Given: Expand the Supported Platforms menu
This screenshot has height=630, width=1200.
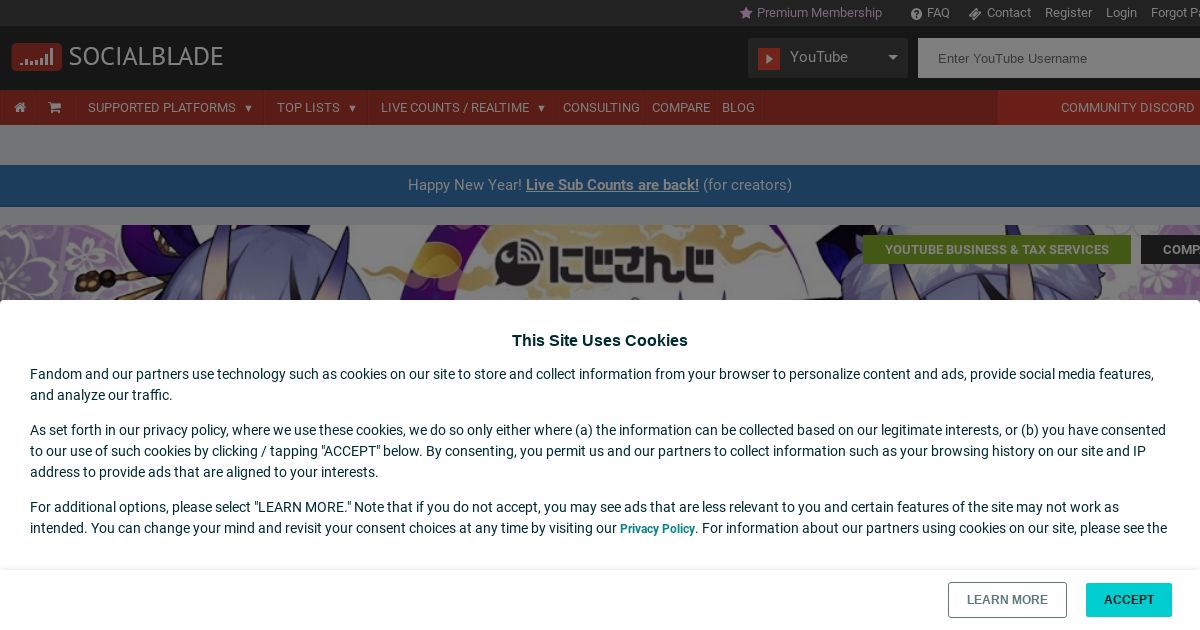Looking at the screenshot, I should (x=170, y=107).
